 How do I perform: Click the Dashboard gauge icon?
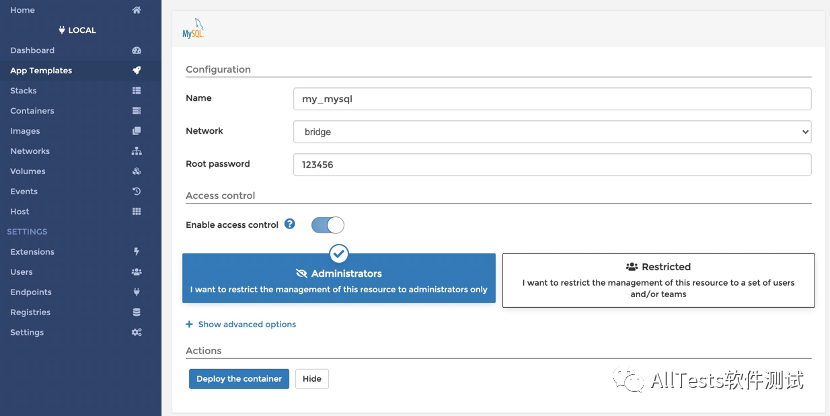pyautogui.click(x=137, y=50)
